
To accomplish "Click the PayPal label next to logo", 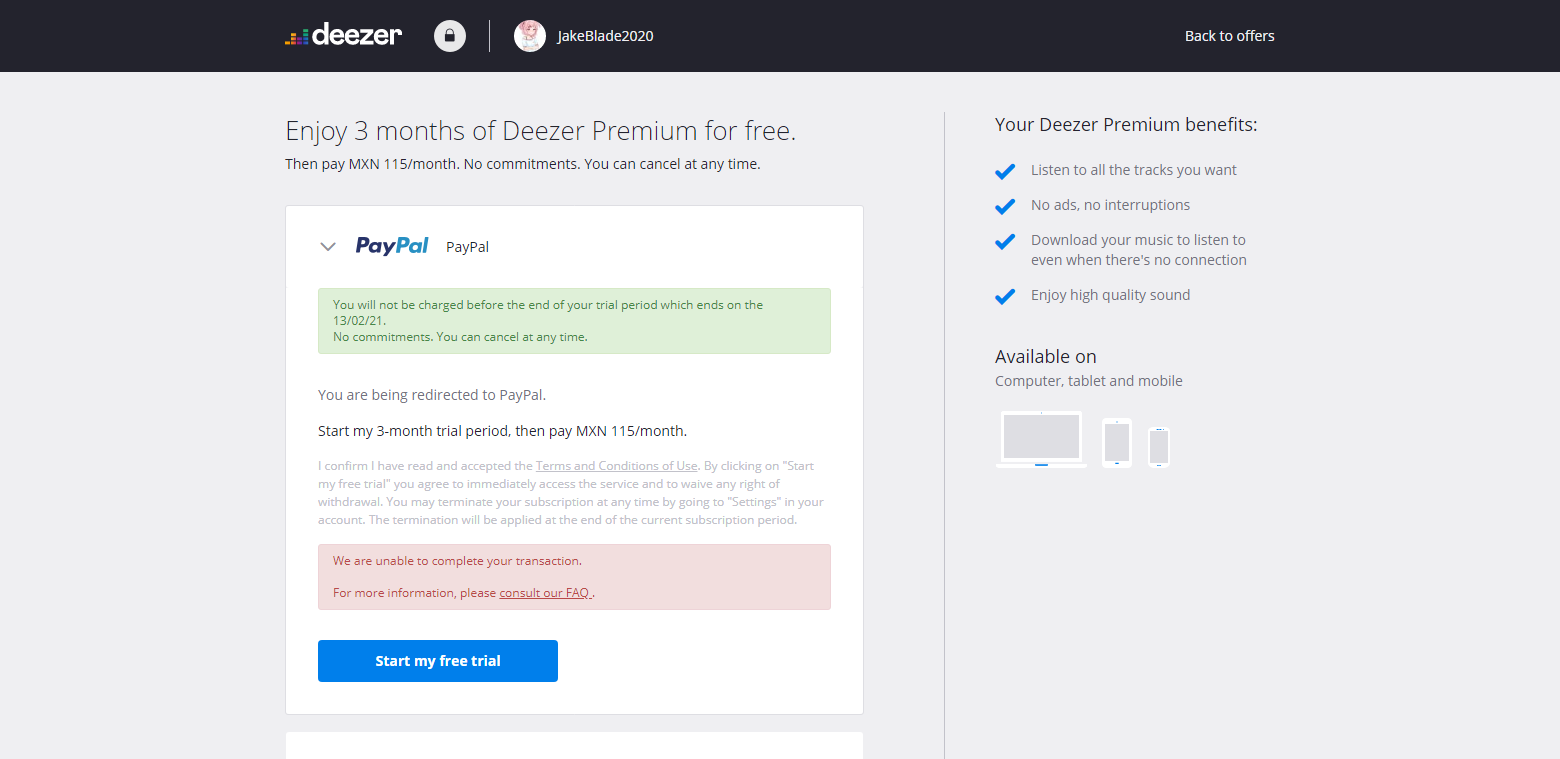I will pos(467,247).
